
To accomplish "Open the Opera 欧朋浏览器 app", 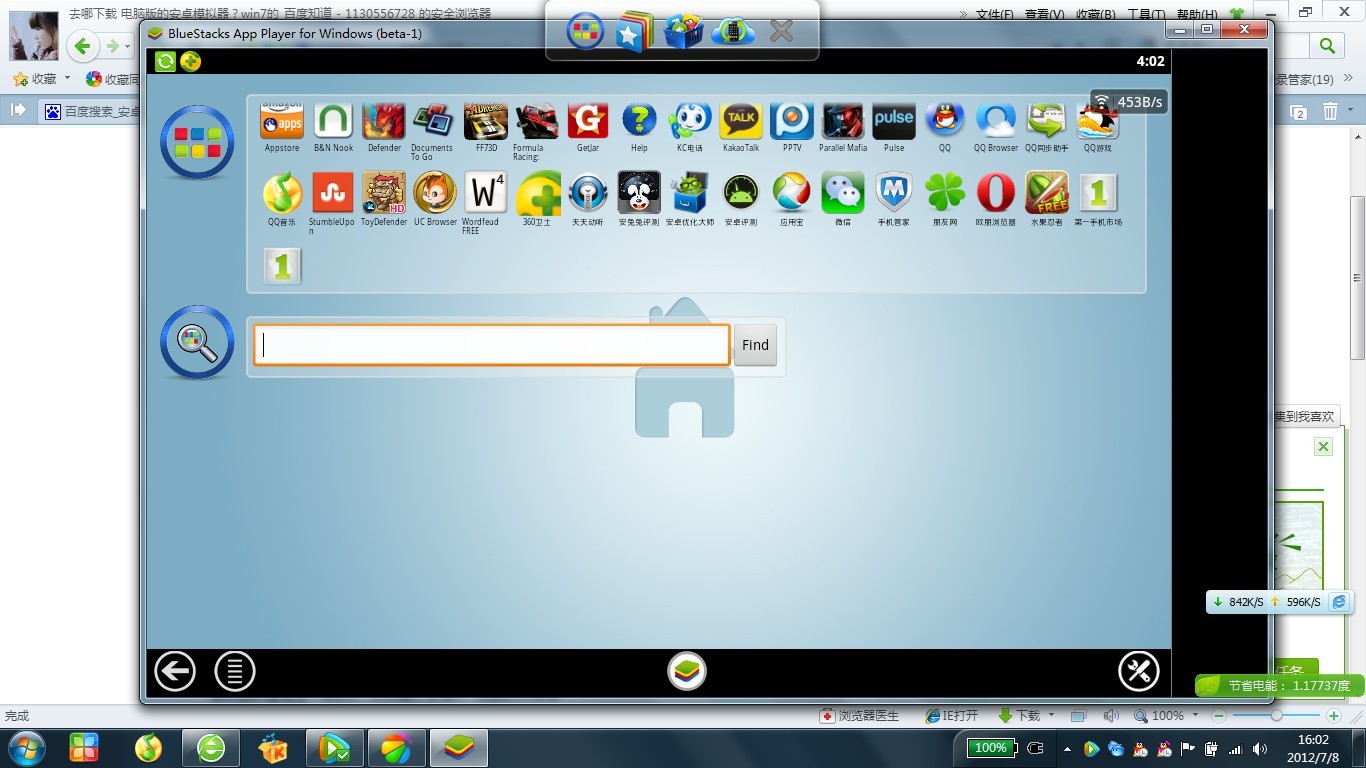I will 996,193.
